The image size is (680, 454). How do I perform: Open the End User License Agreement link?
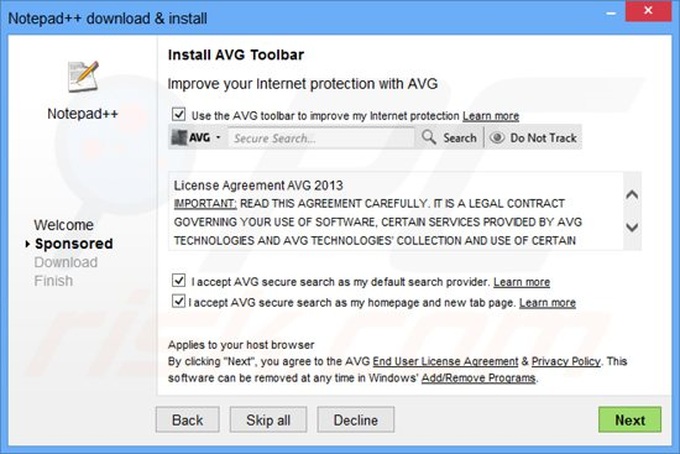(x=445, y=362)
